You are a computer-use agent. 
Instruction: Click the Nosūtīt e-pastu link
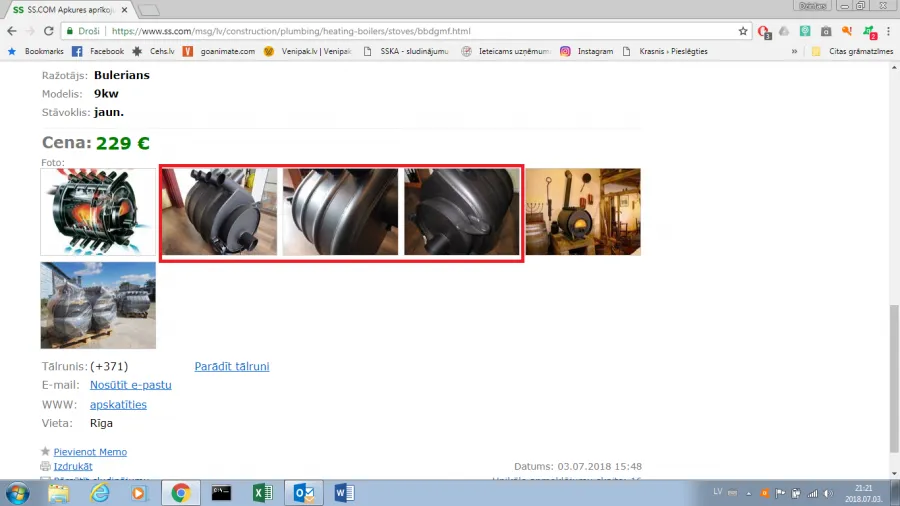130,385
